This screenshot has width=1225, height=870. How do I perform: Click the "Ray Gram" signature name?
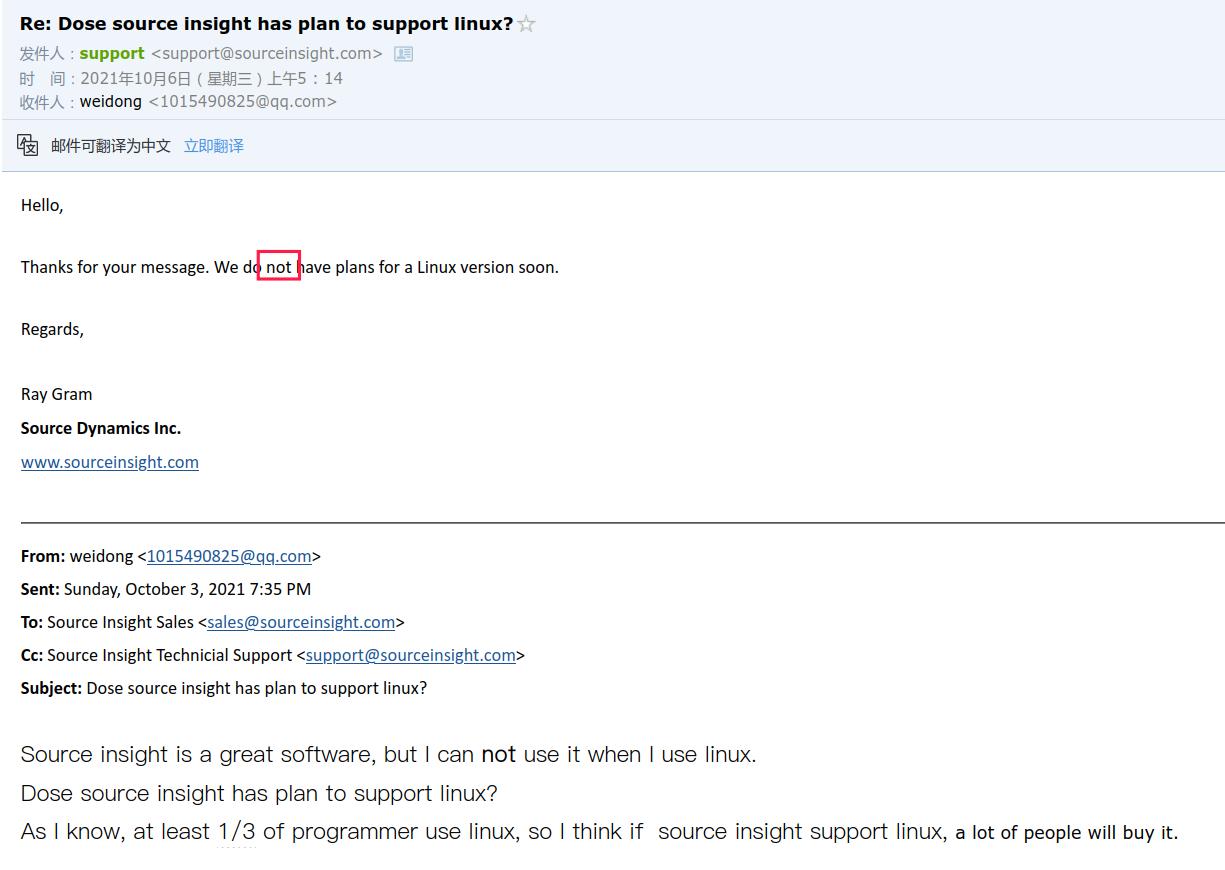[x=56, y=394]
